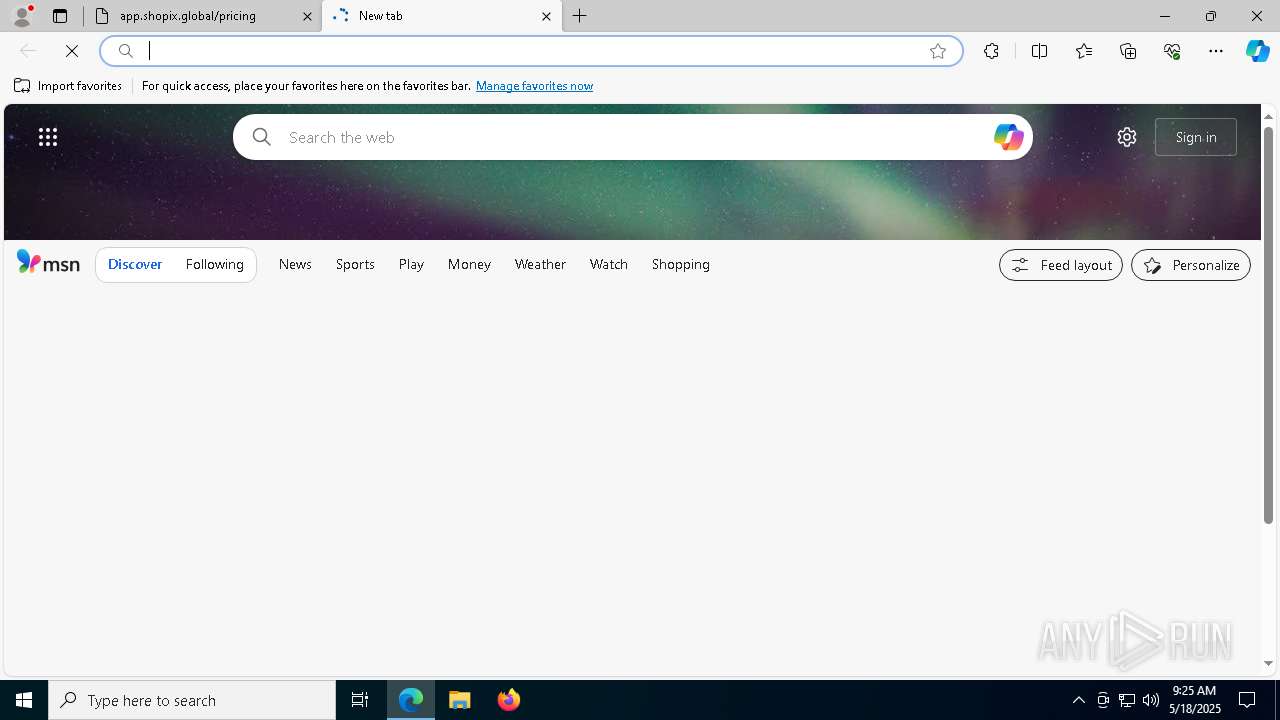
Task: Open the Weather section
Action: (540, 264)
